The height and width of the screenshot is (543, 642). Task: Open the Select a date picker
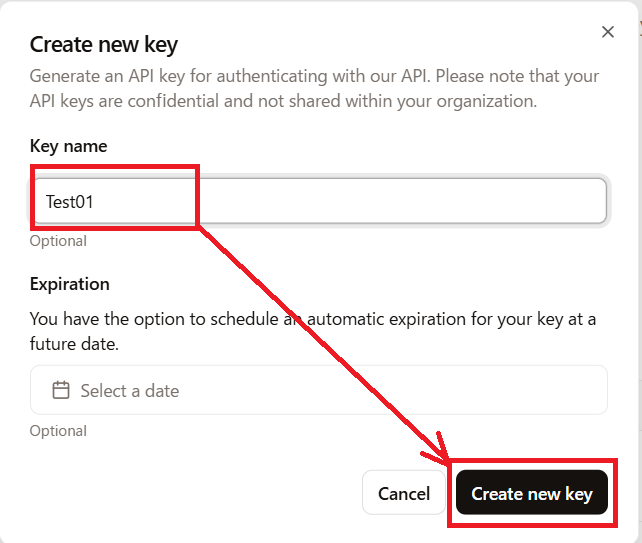pyautogui.click(x=318, y=390)
